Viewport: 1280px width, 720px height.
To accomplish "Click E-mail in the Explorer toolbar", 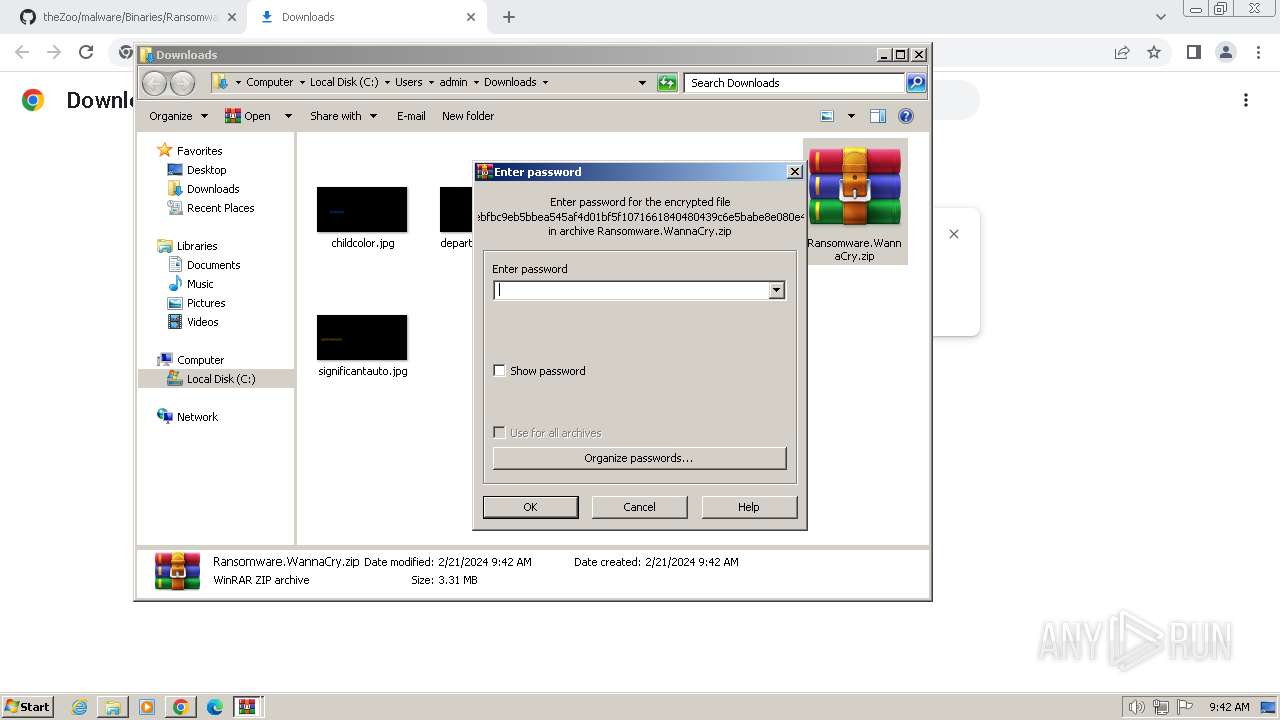I will 411,116.
